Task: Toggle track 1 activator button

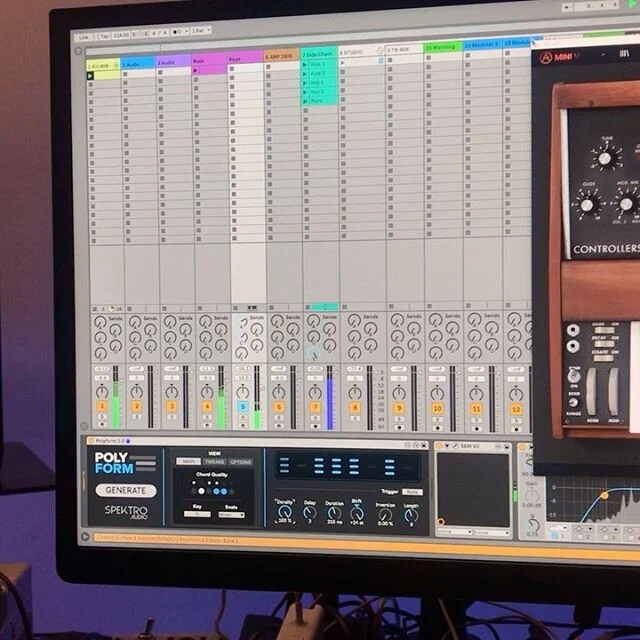Action: tap(102, 406)
